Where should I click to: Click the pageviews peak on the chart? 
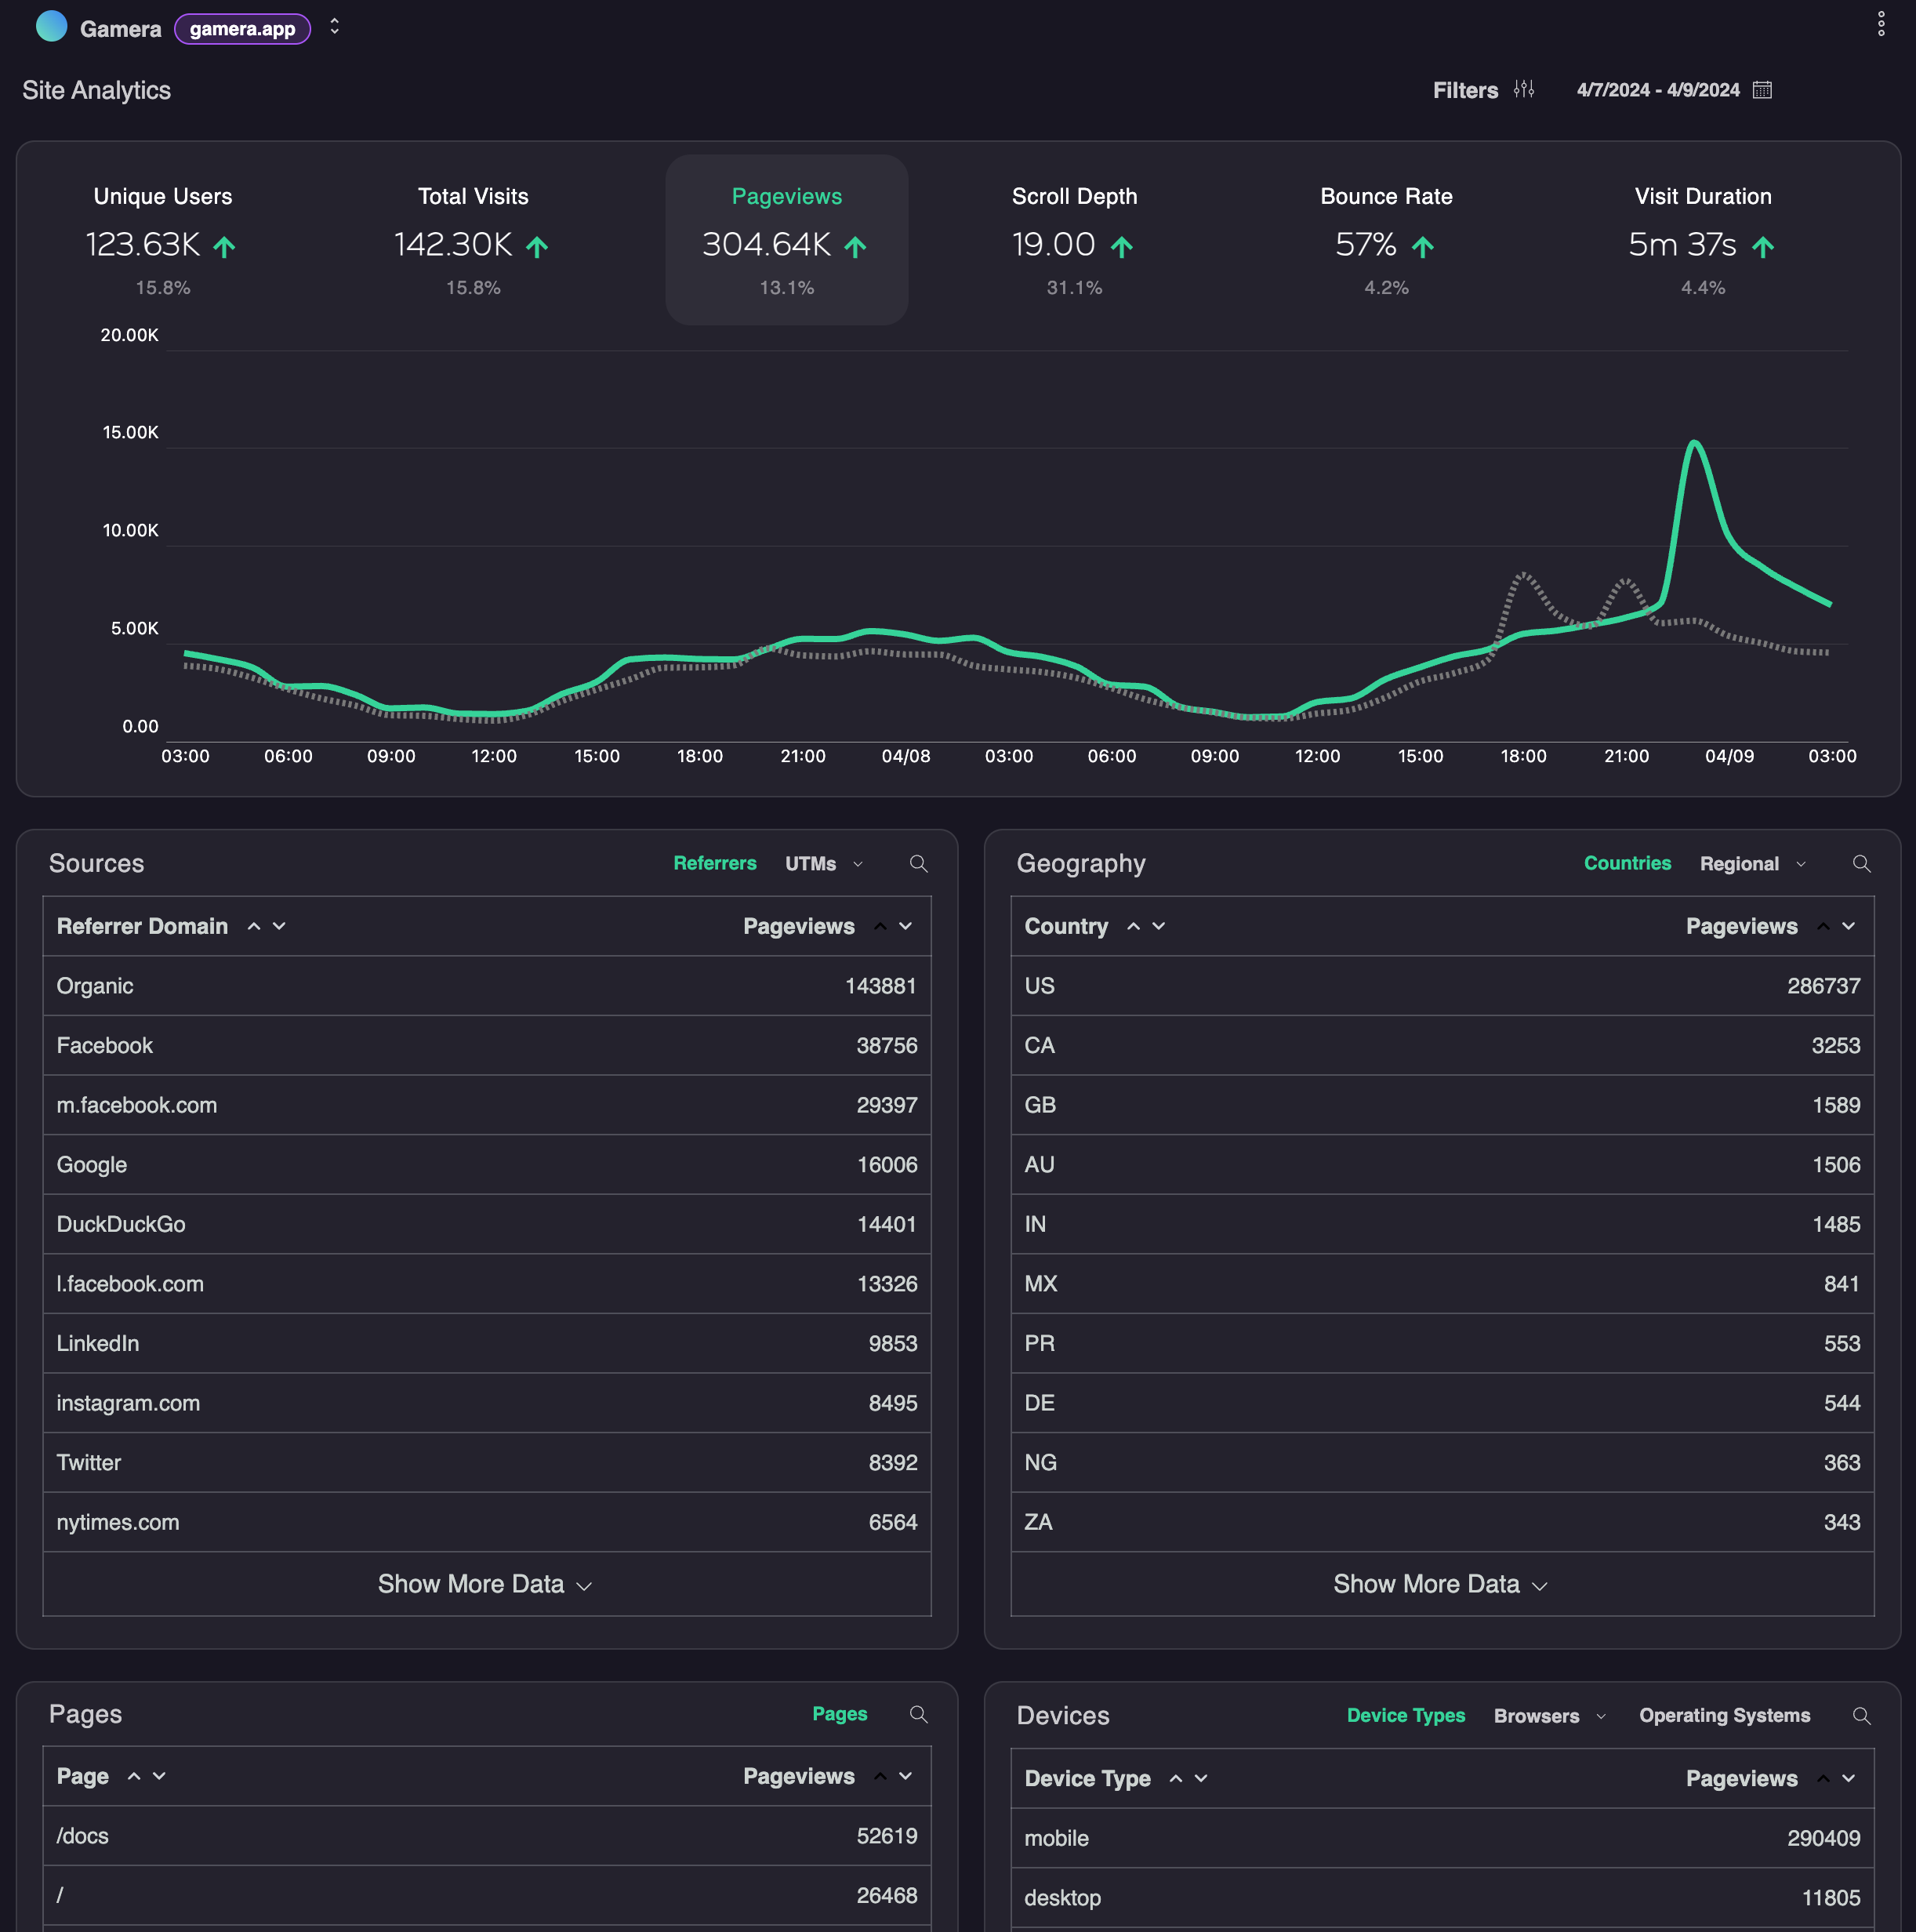[1694, 442]
